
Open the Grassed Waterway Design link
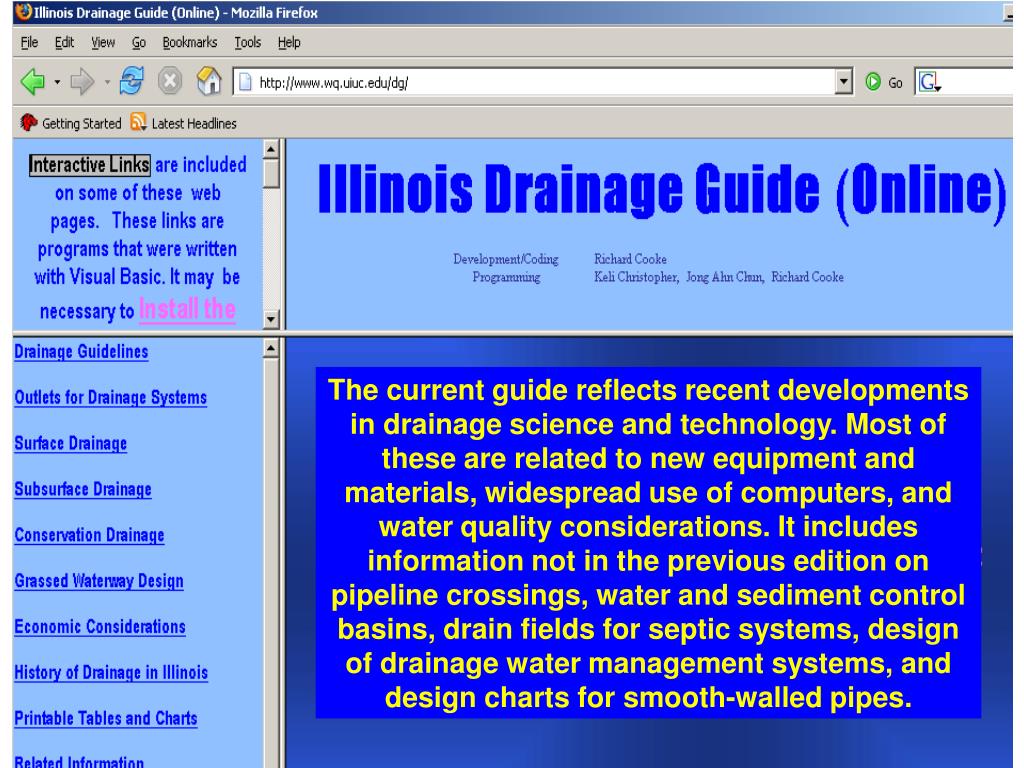click(99, 581)
